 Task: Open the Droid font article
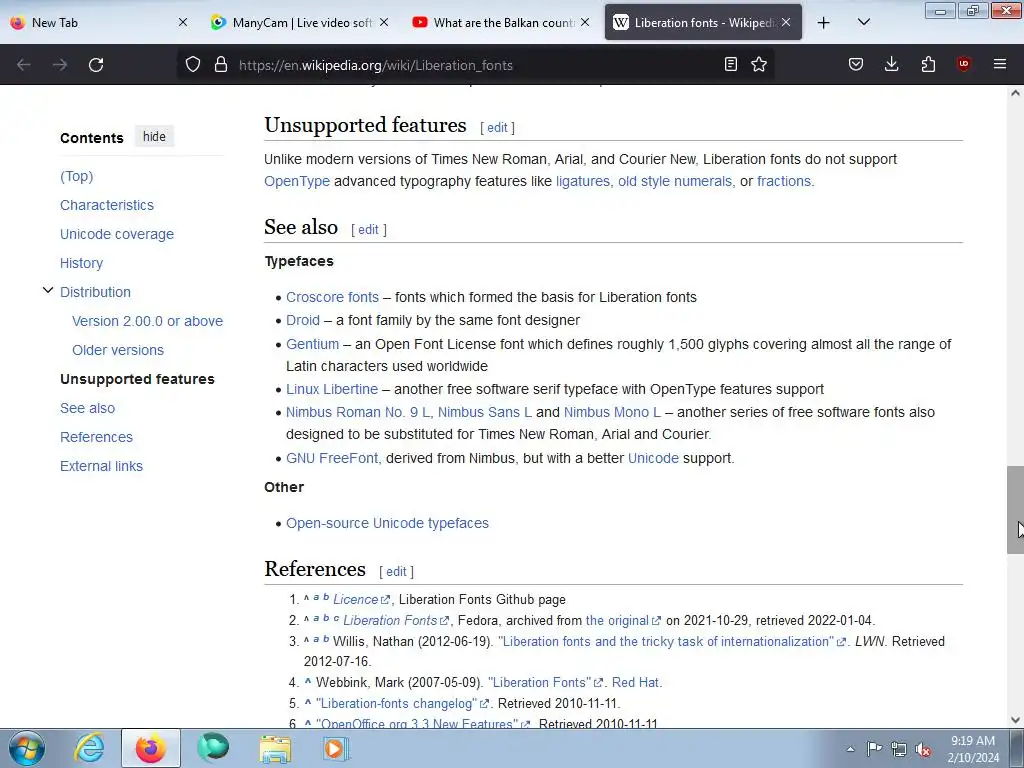tap(303, 320)
